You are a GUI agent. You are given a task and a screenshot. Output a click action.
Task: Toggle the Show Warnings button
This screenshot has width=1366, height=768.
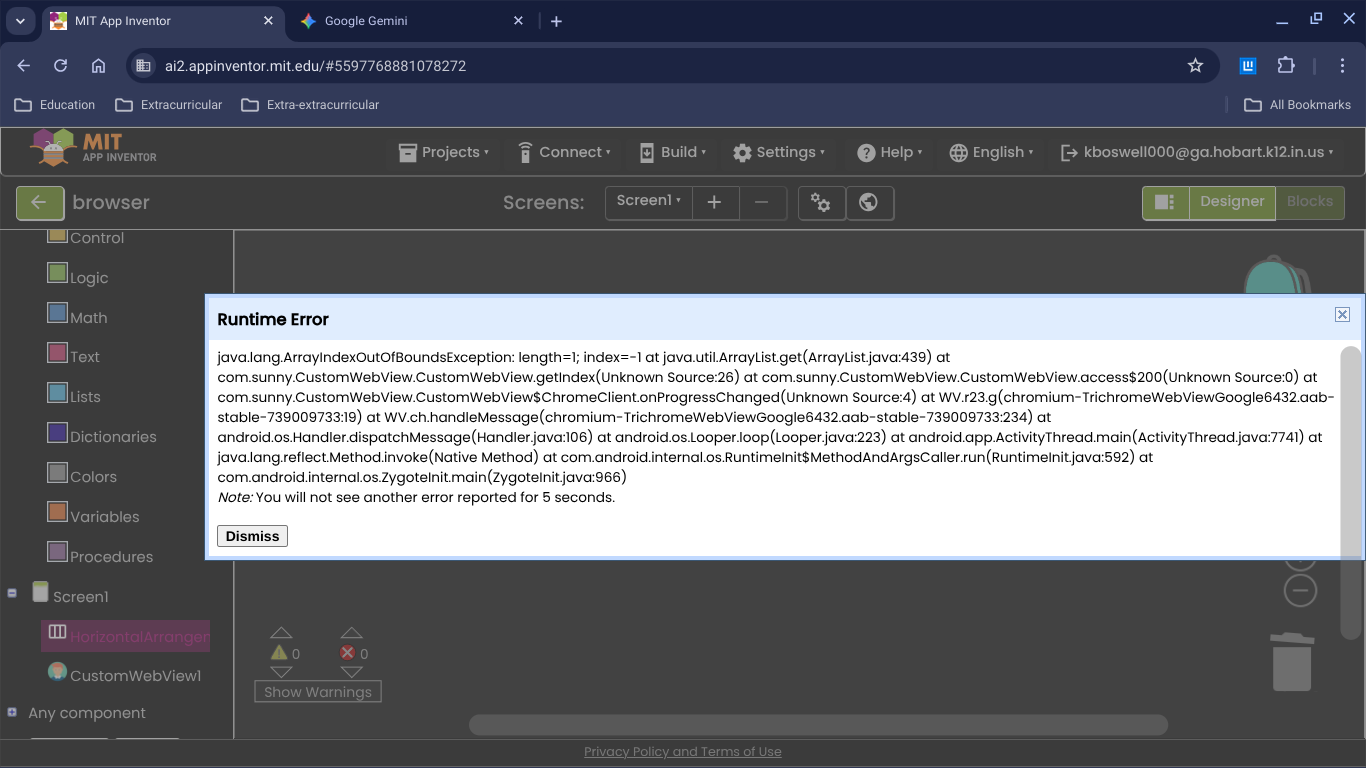tap(318, 692)
